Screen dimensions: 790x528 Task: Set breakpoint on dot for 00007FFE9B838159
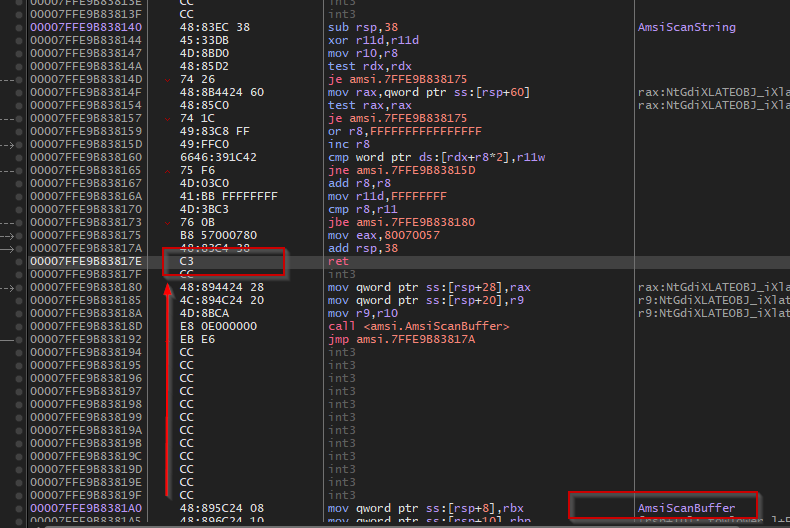(19, 131)
